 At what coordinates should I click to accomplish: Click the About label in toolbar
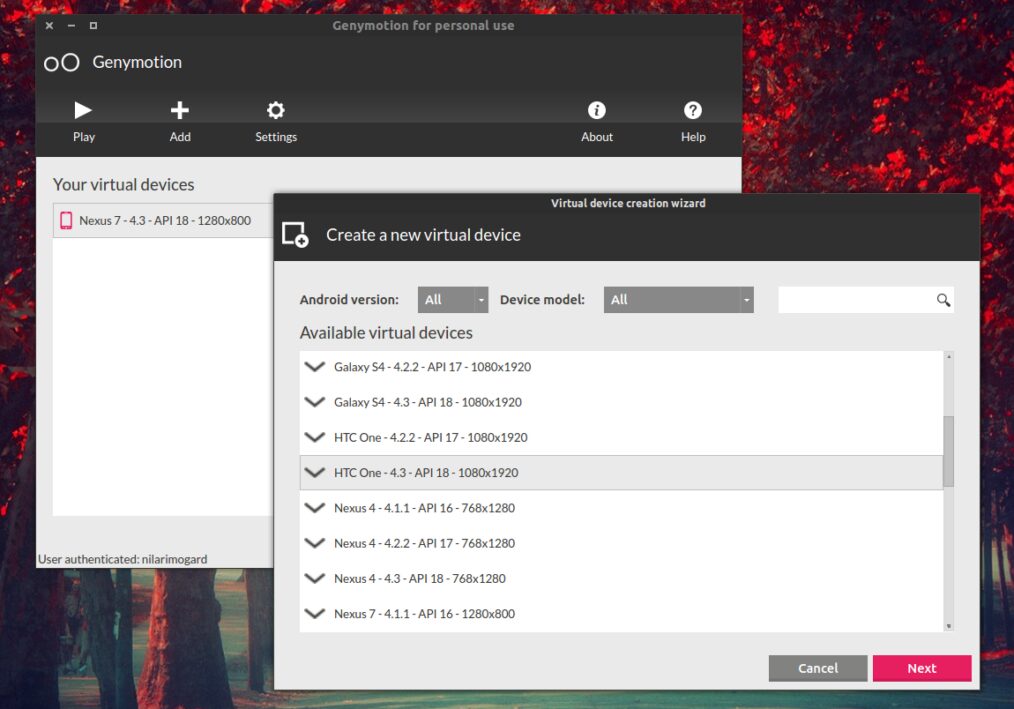[596, 137]
